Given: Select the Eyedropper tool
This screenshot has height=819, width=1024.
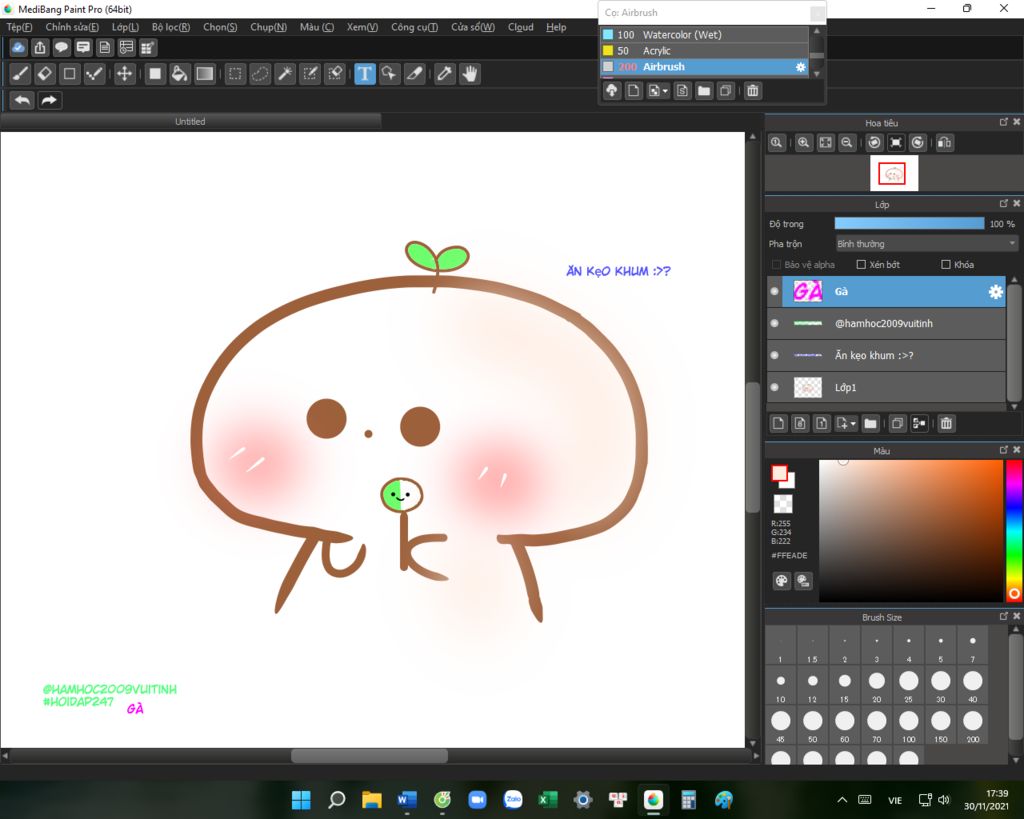Looking at the screenshot, I should (445, 74).
